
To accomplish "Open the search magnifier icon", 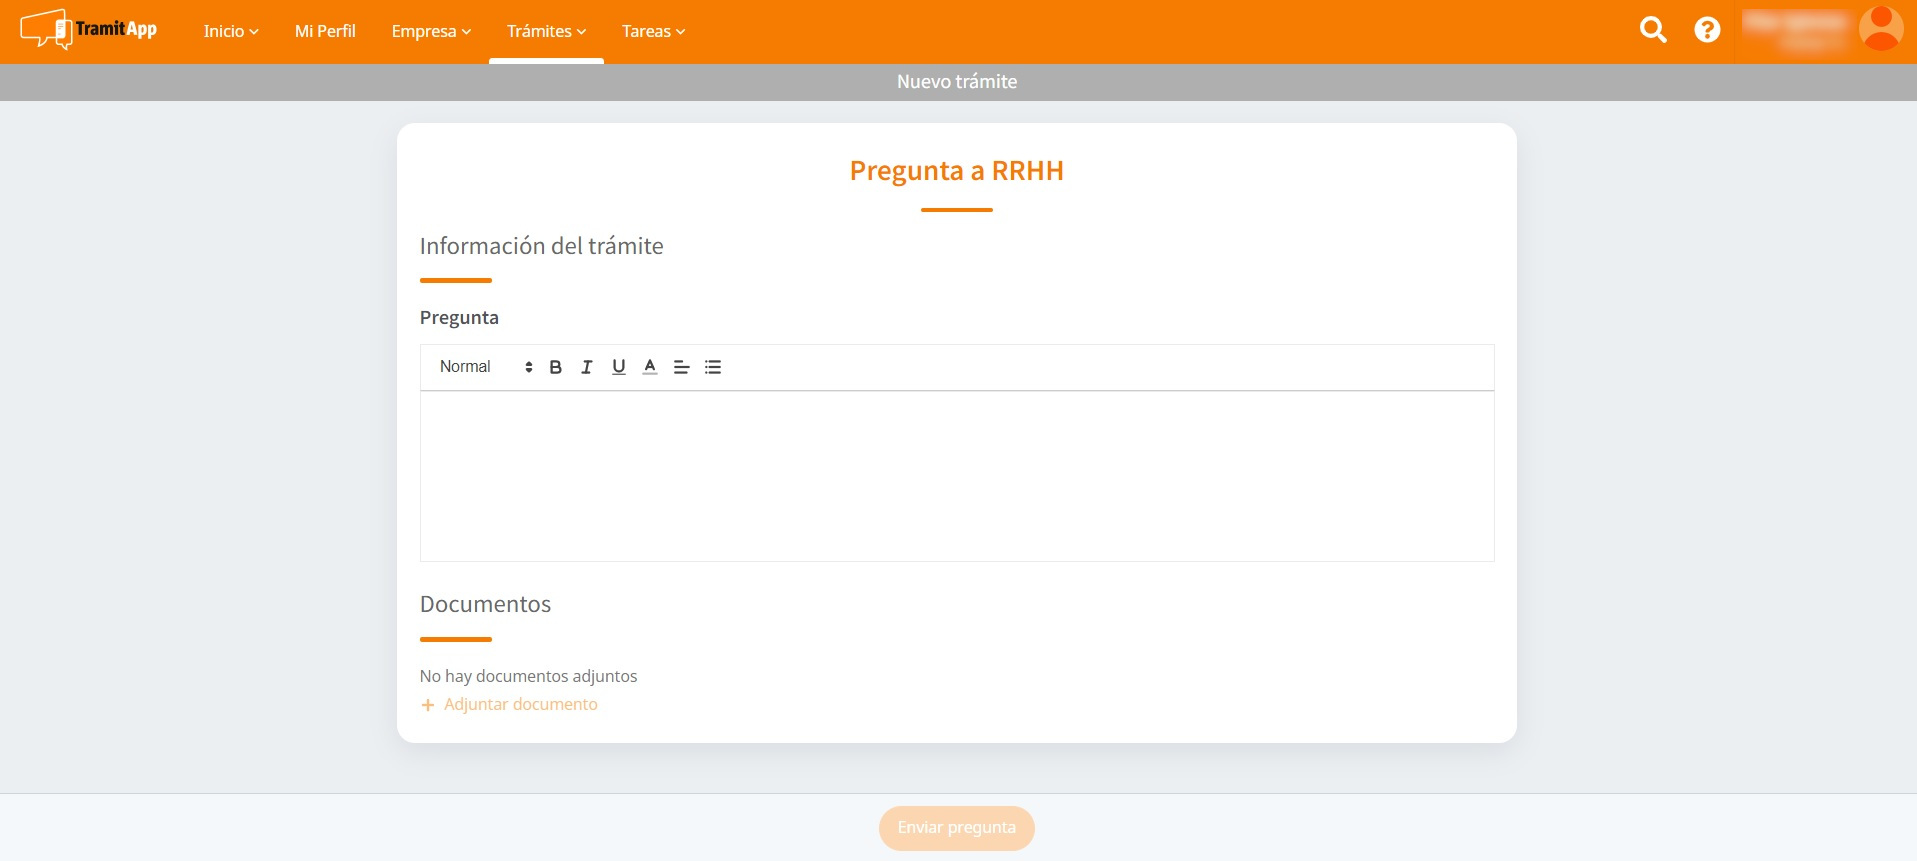I will (1653, 30).
